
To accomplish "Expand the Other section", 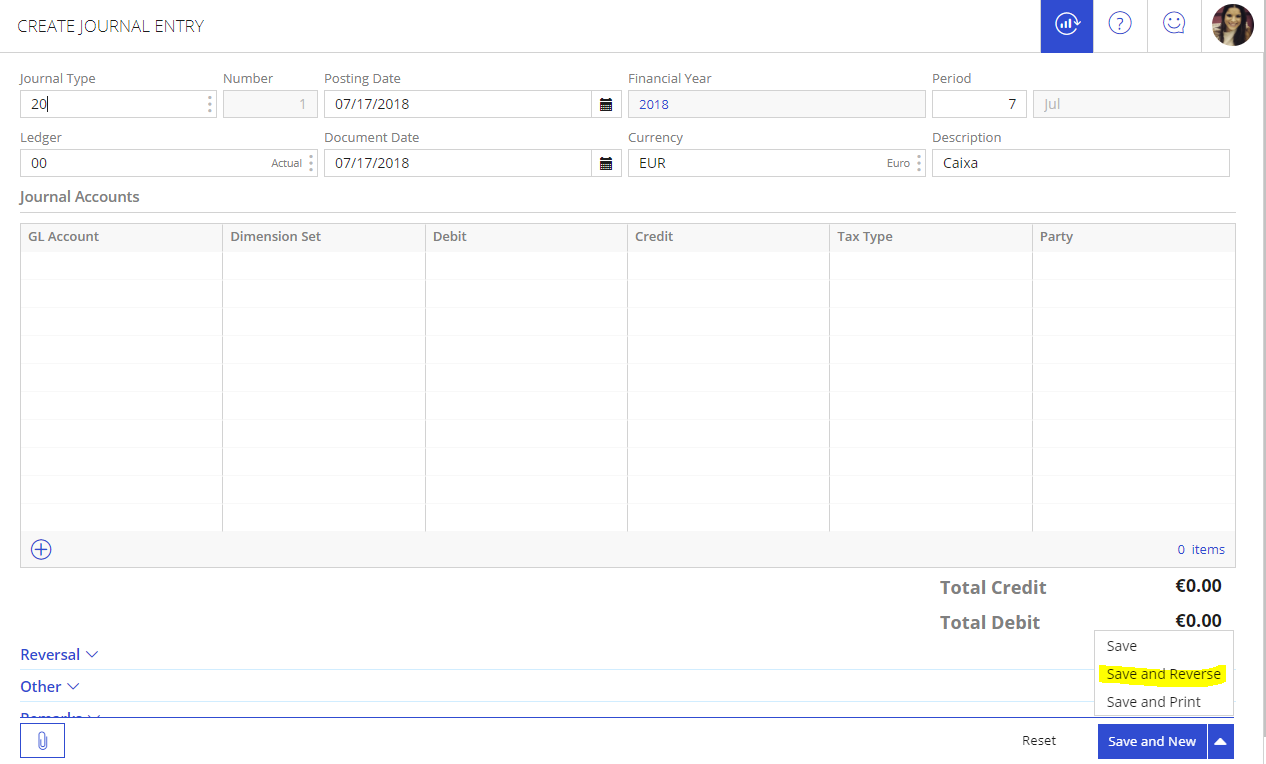I will click(49, 687).
